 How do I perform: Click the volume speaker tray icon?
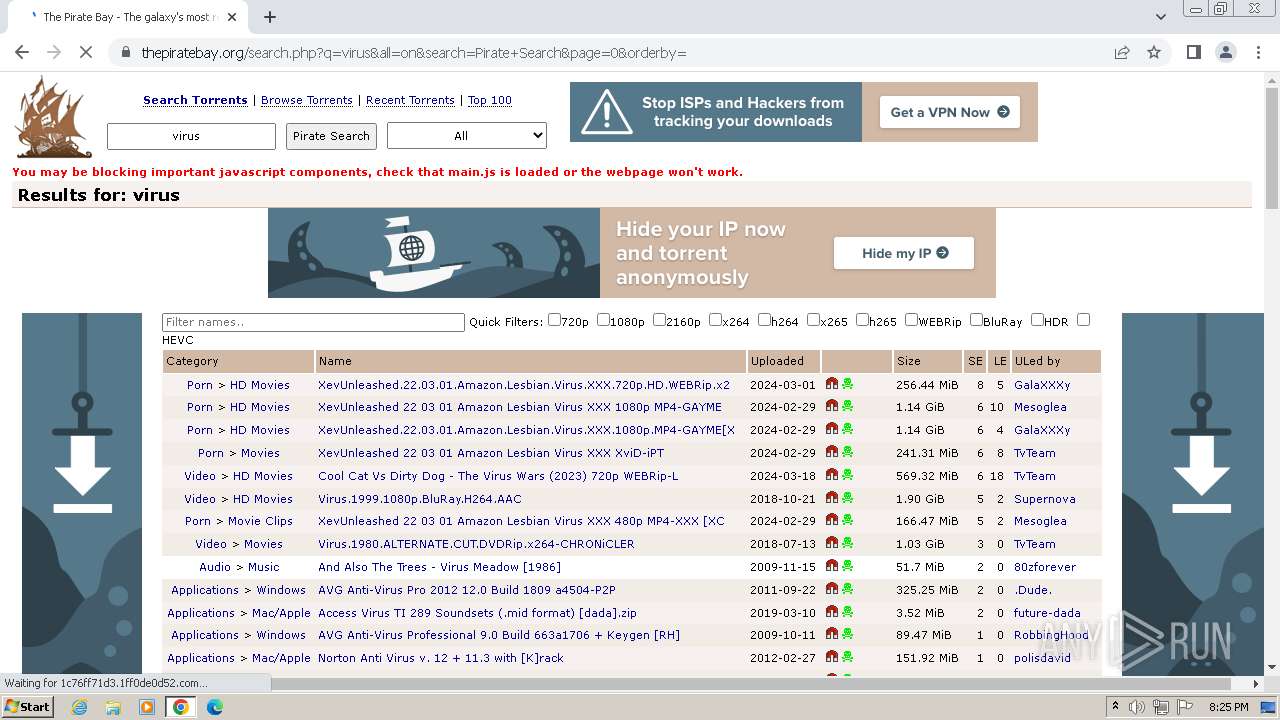click(x=1137, y=707)
